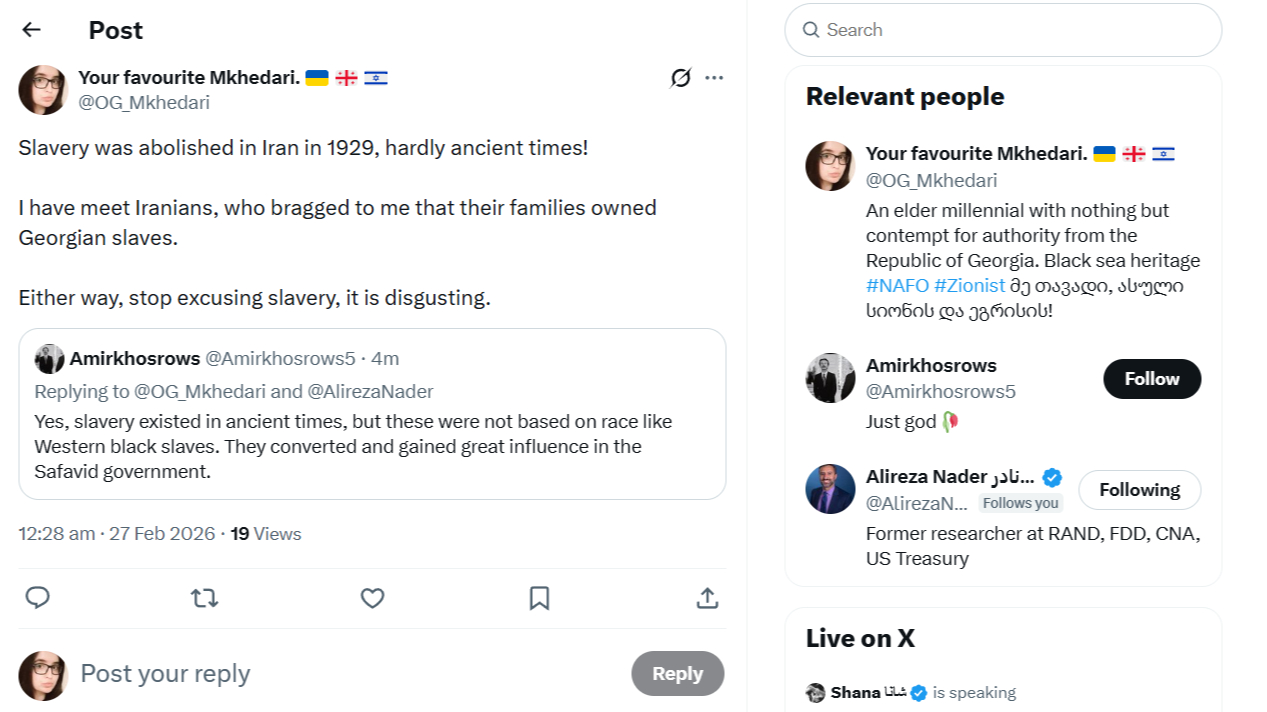Follow Amirkhosrows

point(1152,379)
